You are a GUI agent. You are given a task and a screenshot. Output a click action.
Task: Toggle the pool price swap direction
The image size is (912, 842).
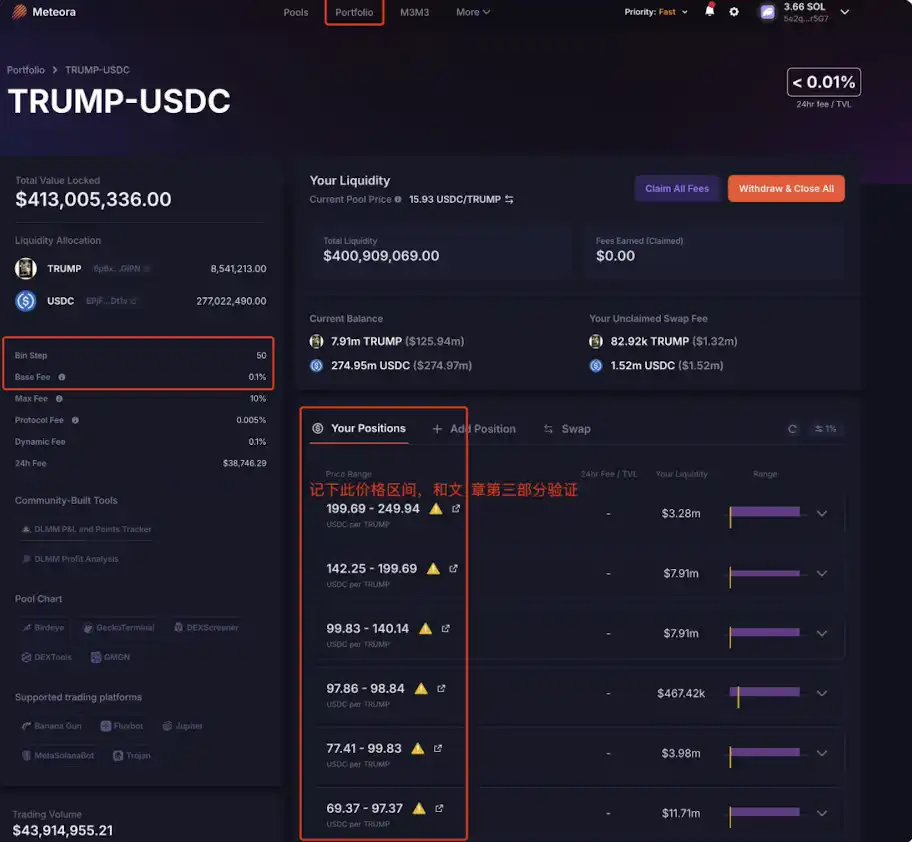click(x=509, y=200)
